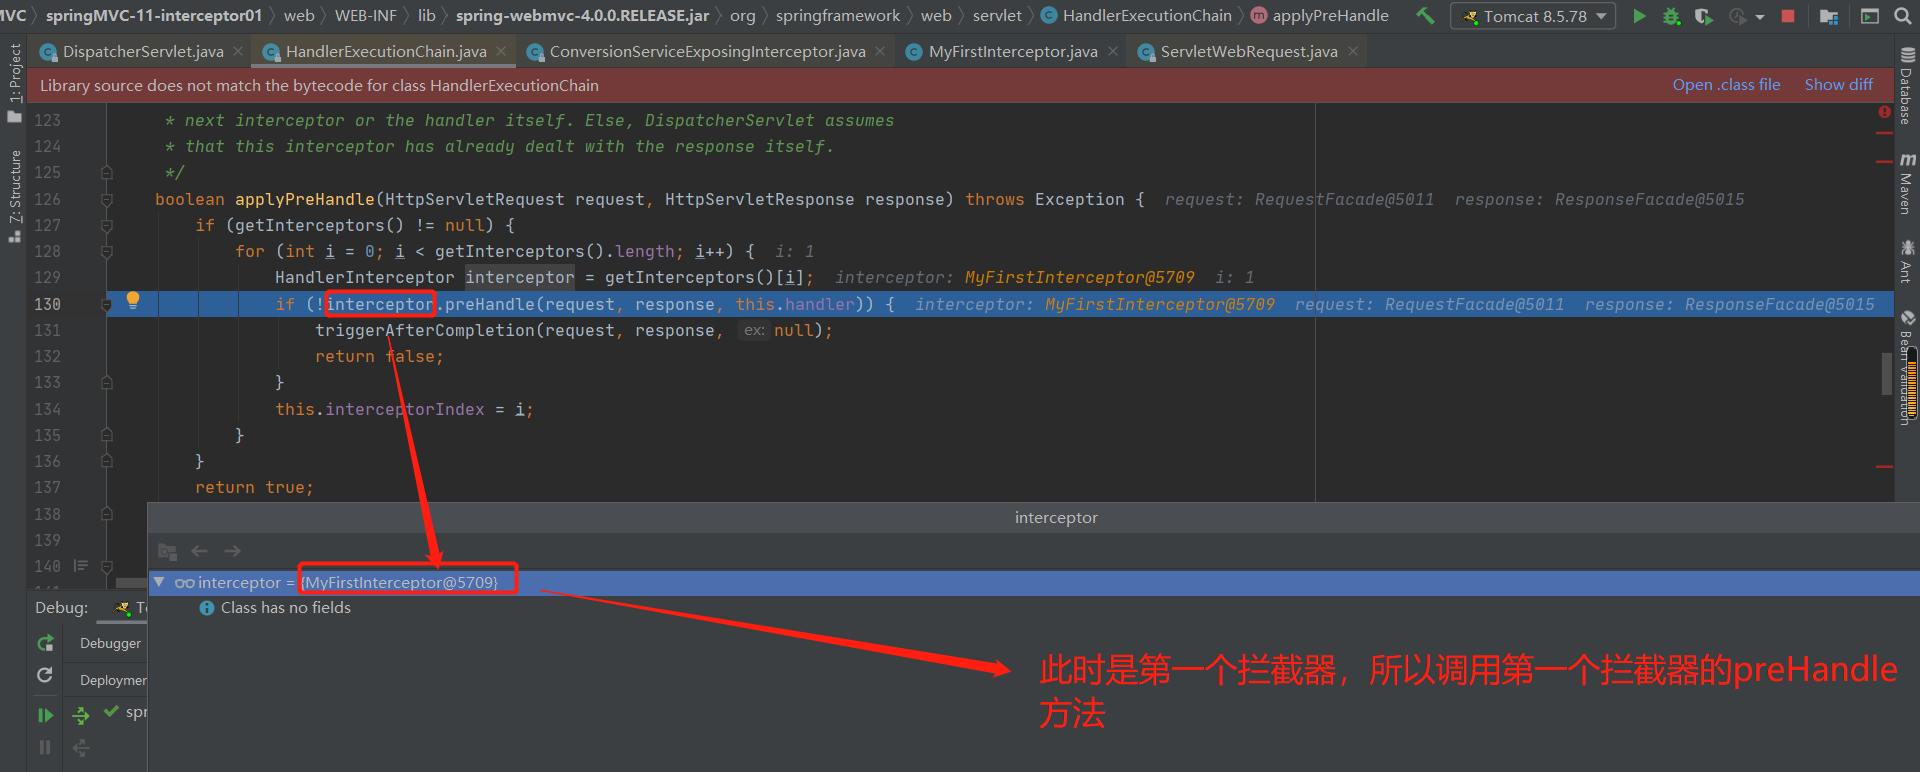Switch to ConversionServiceExposingInterceptor.java tab
Screen dimensions: 1920x772
pyautogui.click(x=706, y=51)
